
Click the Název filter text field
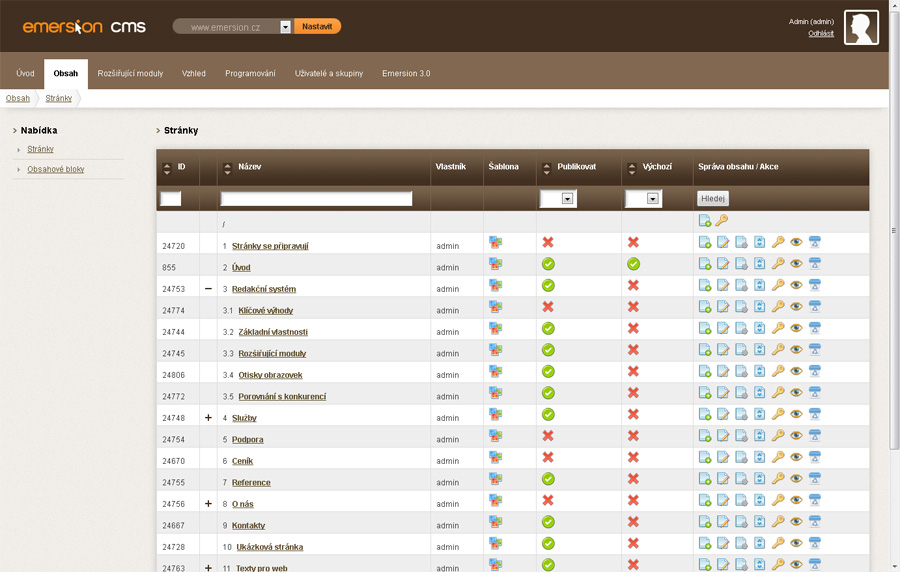(x=316, y=199)
